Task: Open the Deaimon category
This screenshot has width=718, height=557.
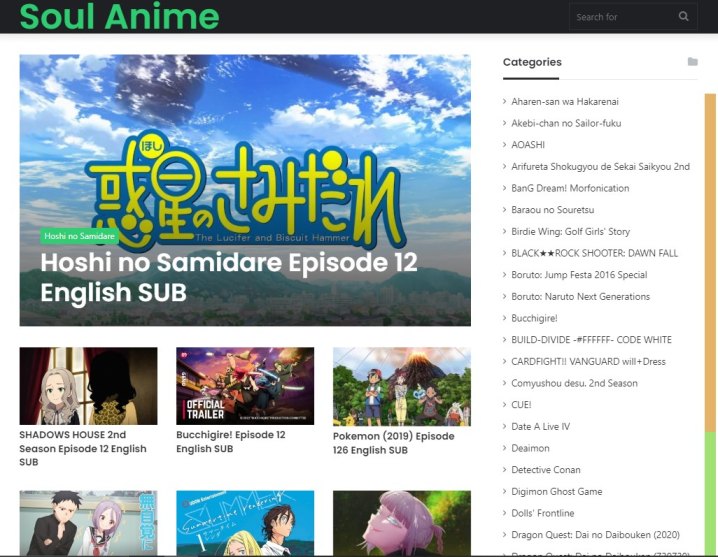Action: tap(530, 448)
